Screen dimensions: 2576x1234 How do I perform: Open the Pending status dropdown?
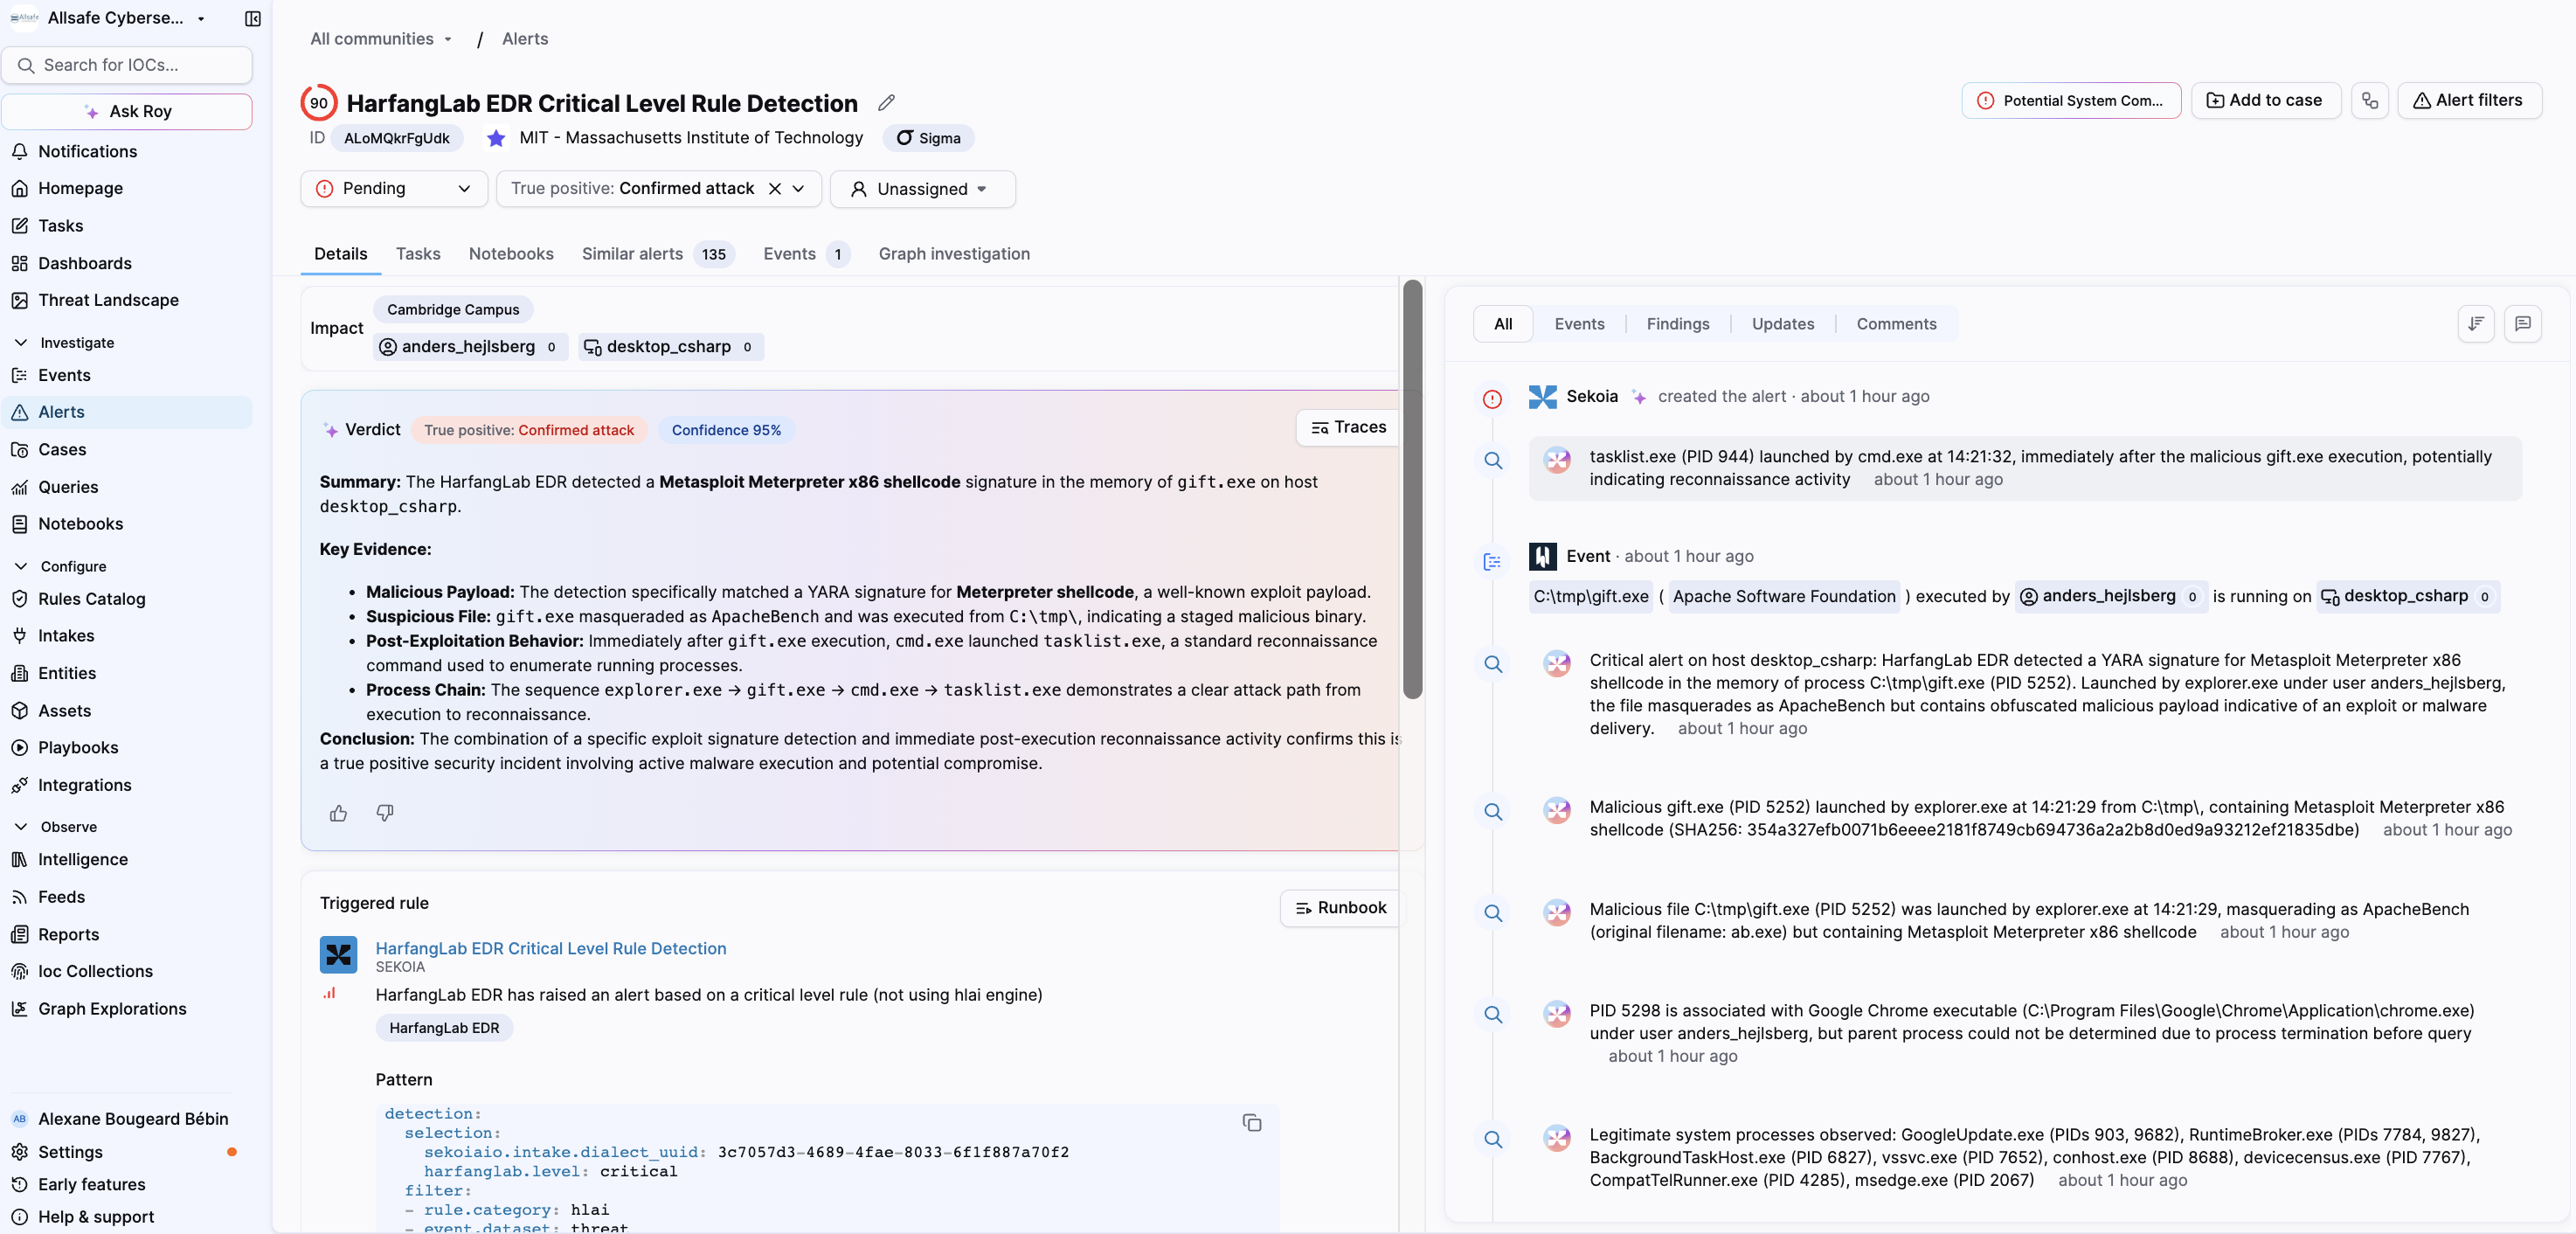(394, 188)
